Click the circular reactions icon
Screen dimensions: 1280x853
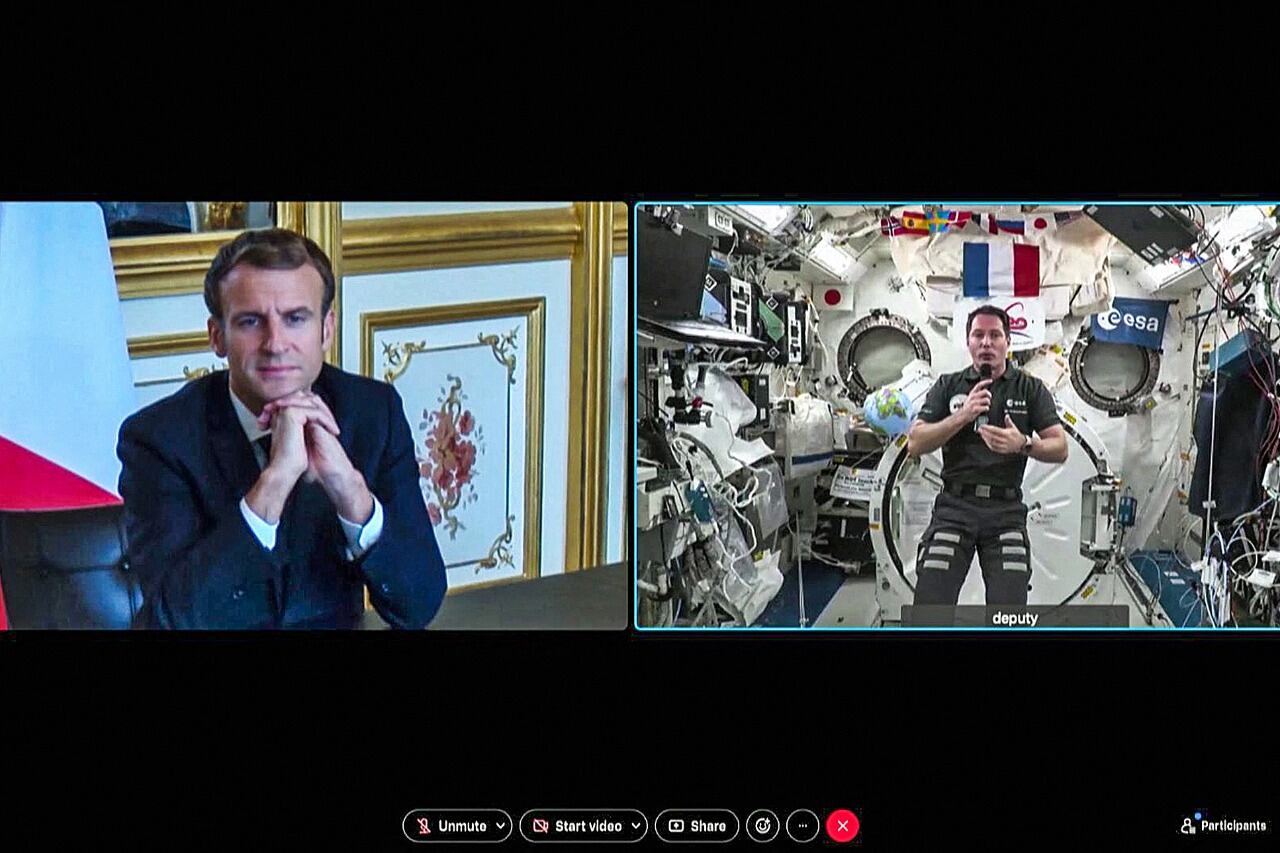(x=762, y=826)
